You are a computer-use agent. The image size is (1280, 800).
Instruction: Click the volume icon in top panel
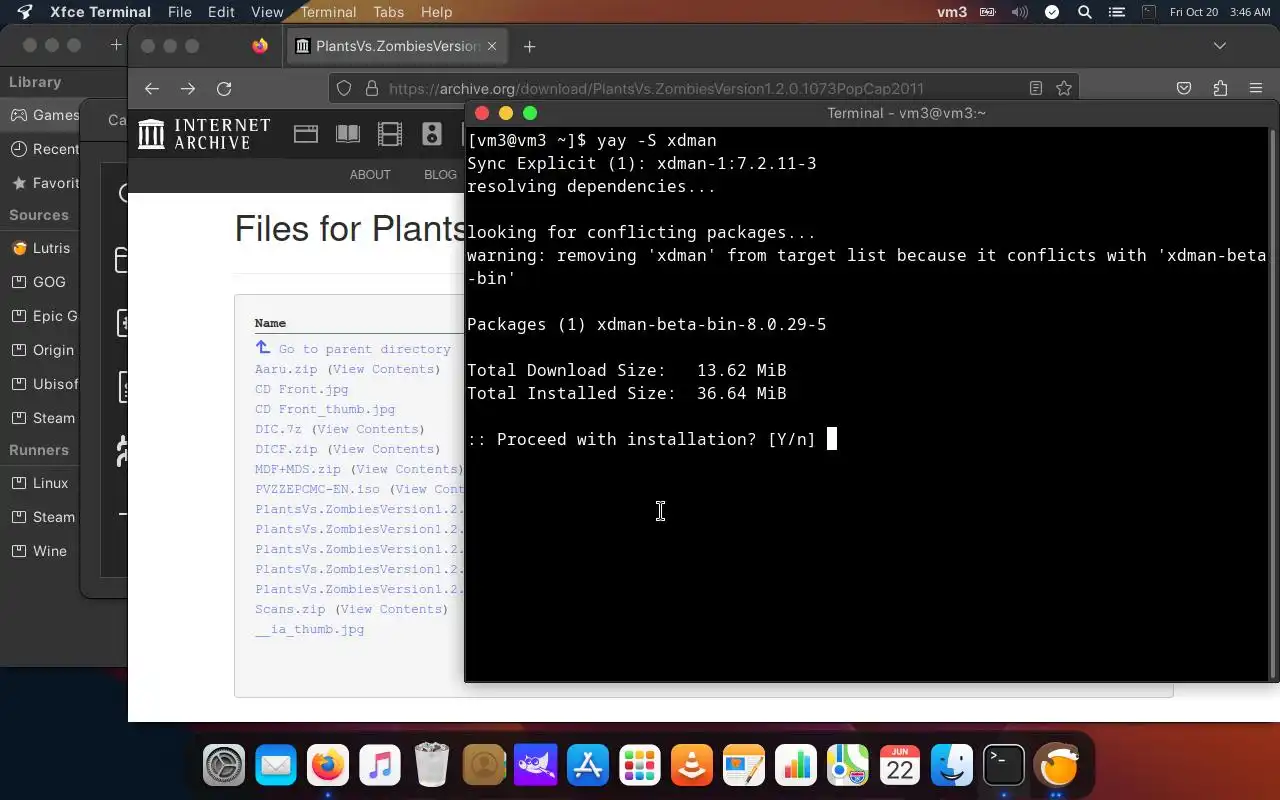point(1019,12)
